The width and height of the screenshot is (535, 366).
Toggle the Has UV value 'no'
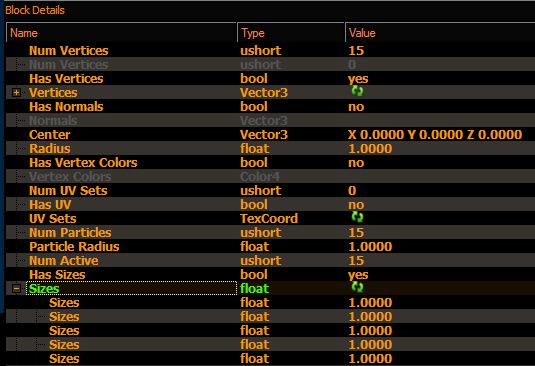click(356, 205)
